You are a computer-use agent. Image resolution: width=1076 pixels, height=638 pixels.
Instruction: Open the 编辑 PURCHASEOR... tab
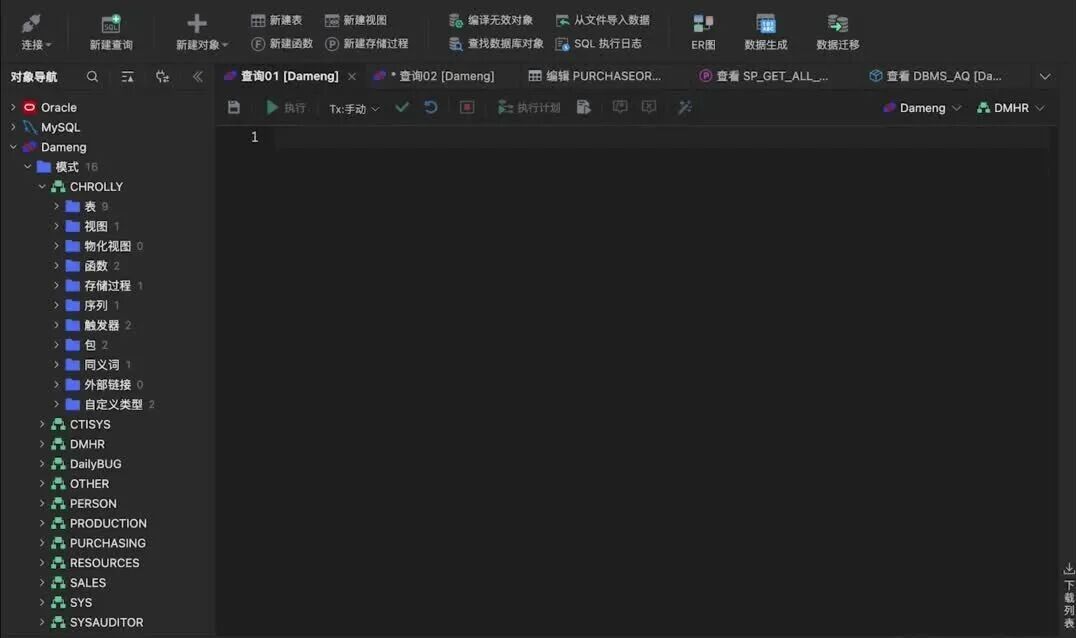pyautogui.click(x=594, y=76)
